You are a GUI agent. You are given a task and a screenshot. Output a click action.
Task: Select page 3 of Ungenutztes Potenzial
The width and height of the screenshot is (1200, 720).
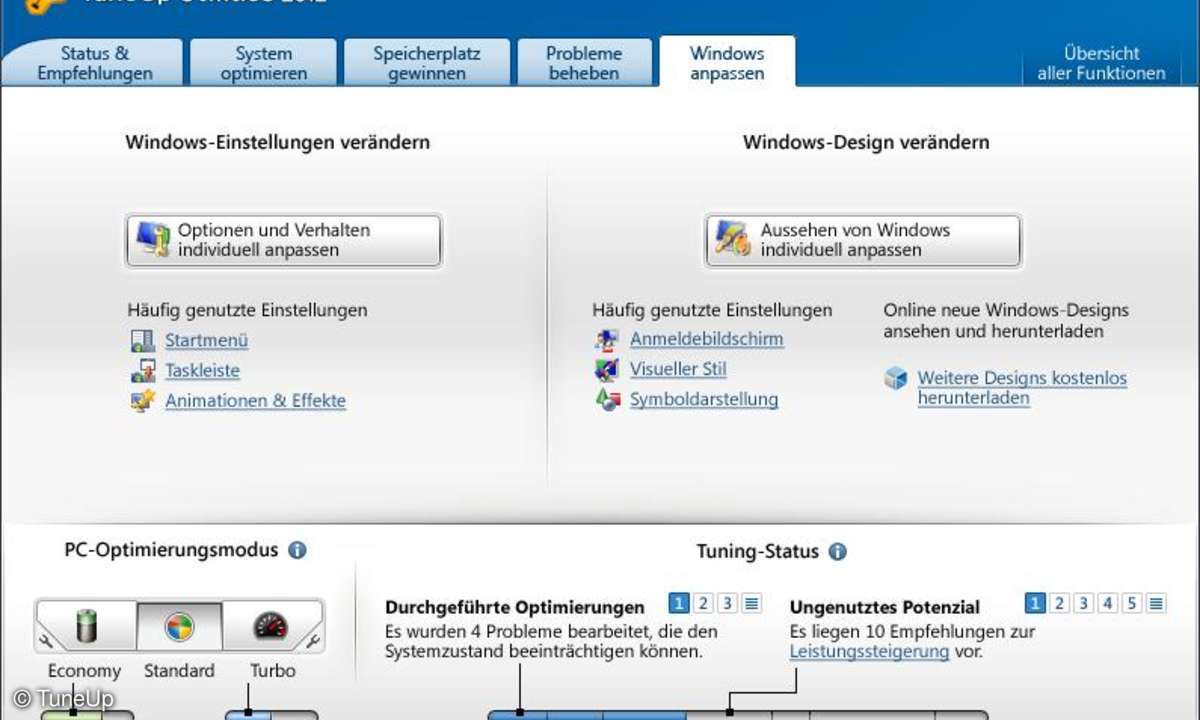point(1083,603)
